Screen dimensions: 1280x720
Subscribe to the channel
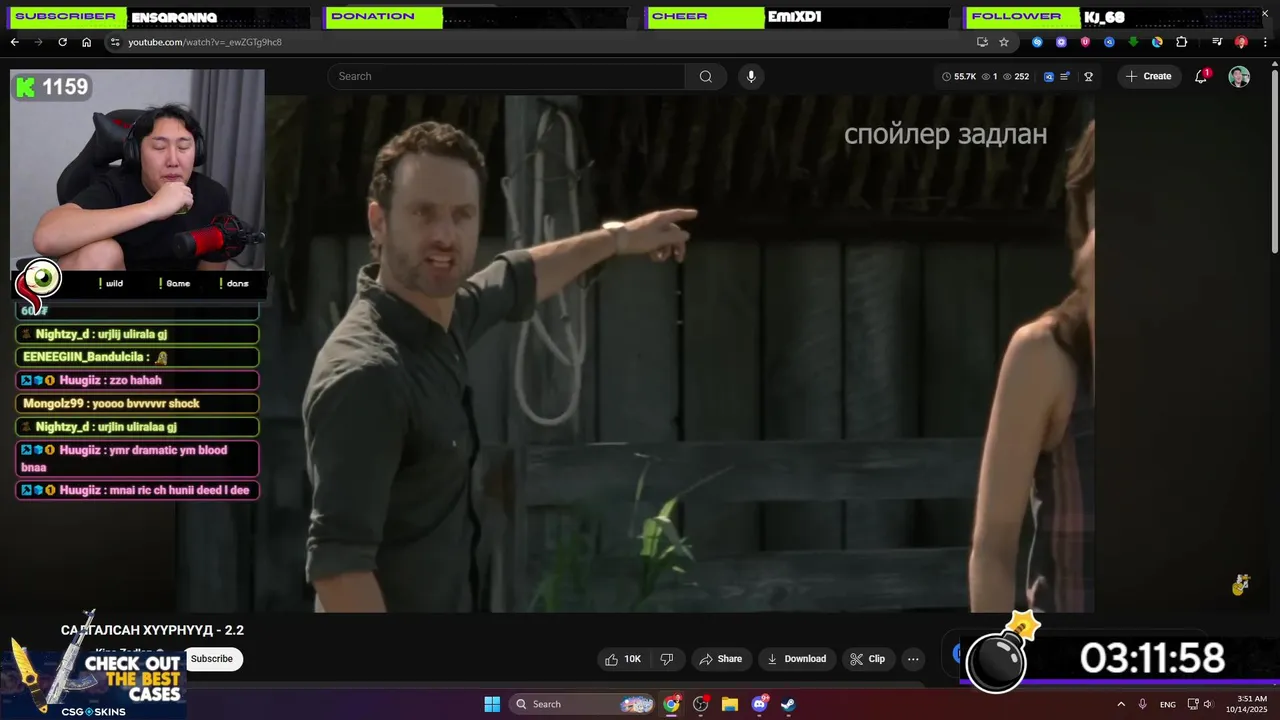tap(212, 659)
